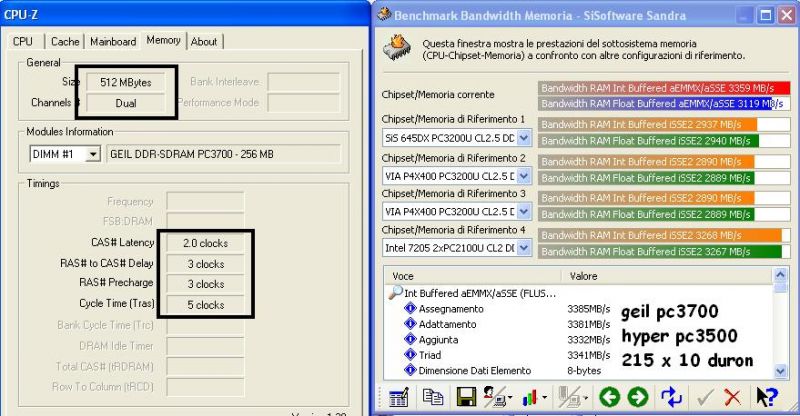This screenshot has width=800, height=416.
Task: Click the blue diamond icon beside Adattamento
Action: click(x=410, y=323)
